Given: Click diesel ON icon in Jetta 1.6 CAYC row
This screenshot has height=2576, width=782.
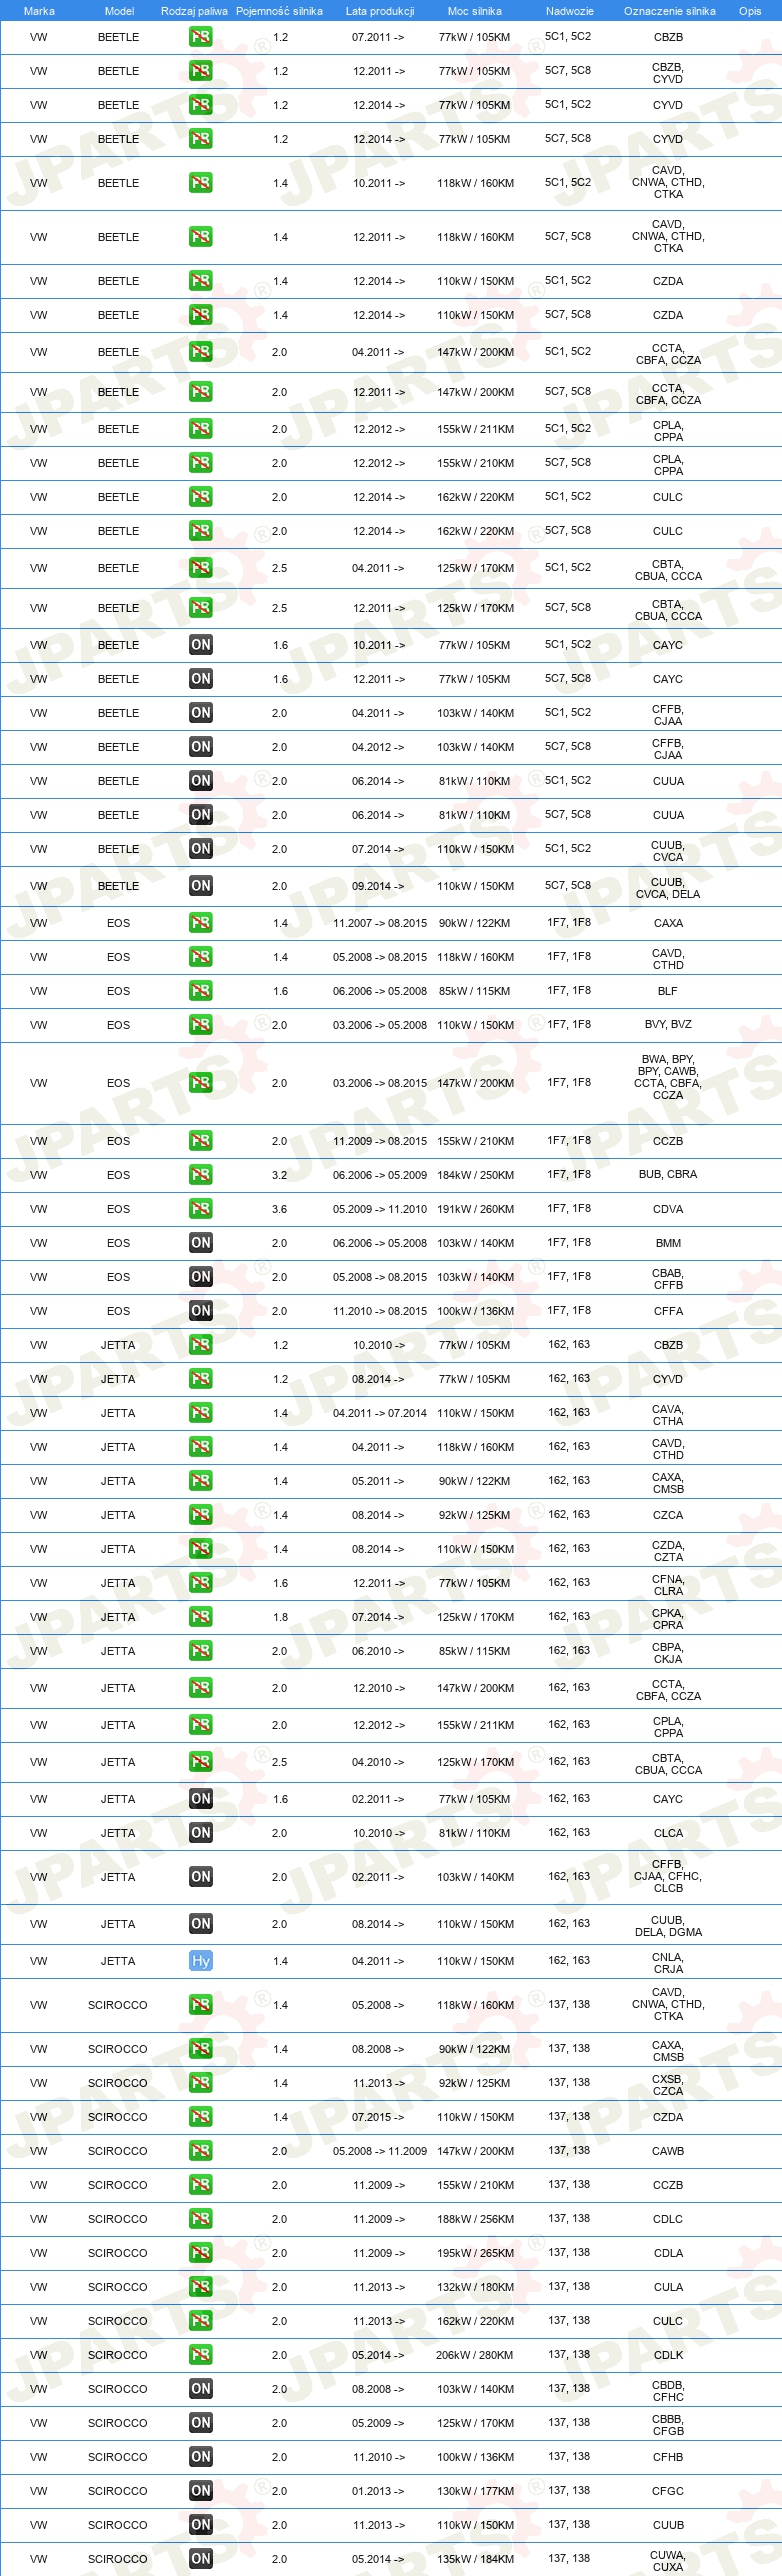Looking at the screenshot, I should point(201,1799).
